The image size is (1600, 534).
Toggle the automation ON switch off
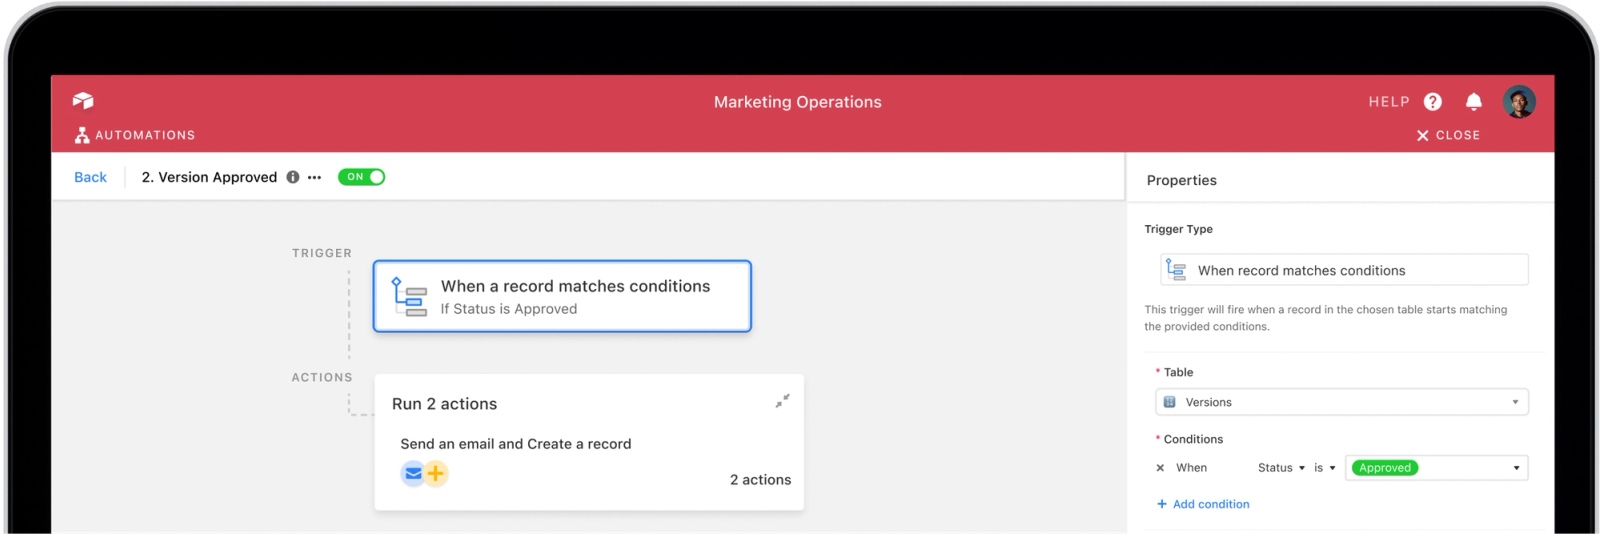click(361, 177)
